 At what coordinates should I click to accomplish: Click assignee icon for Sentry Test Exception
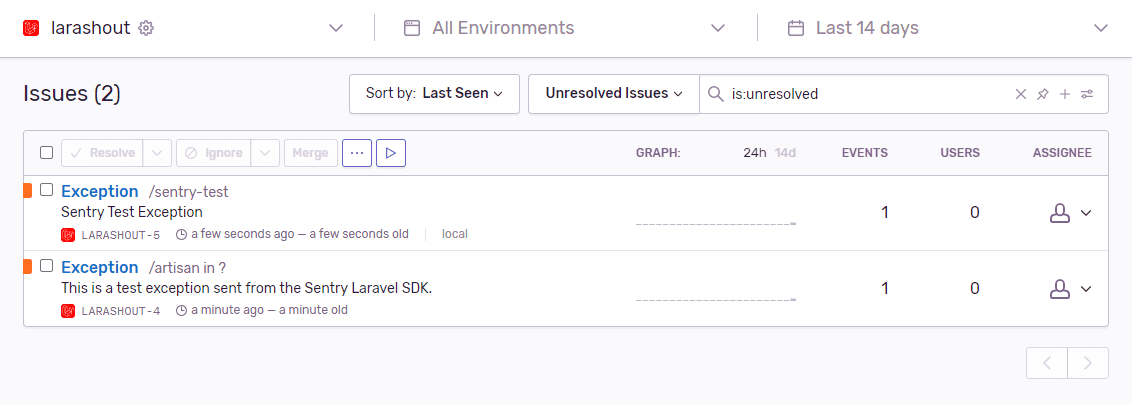(x=1058, y=213)
